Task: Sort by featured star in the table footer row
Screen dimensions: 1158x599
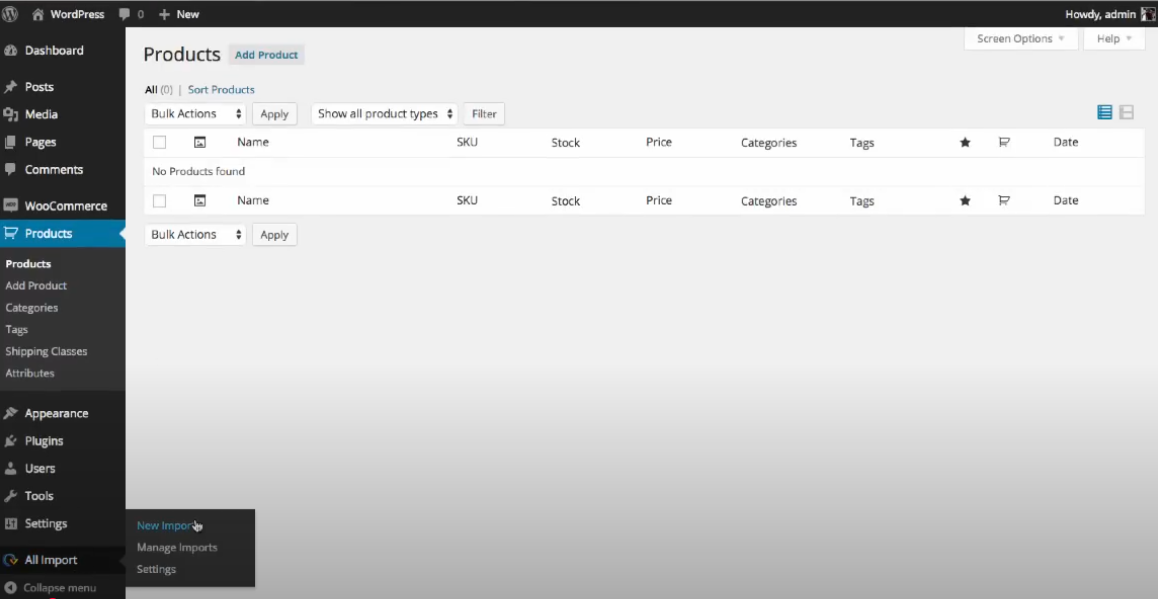Action: coord(965,201)
